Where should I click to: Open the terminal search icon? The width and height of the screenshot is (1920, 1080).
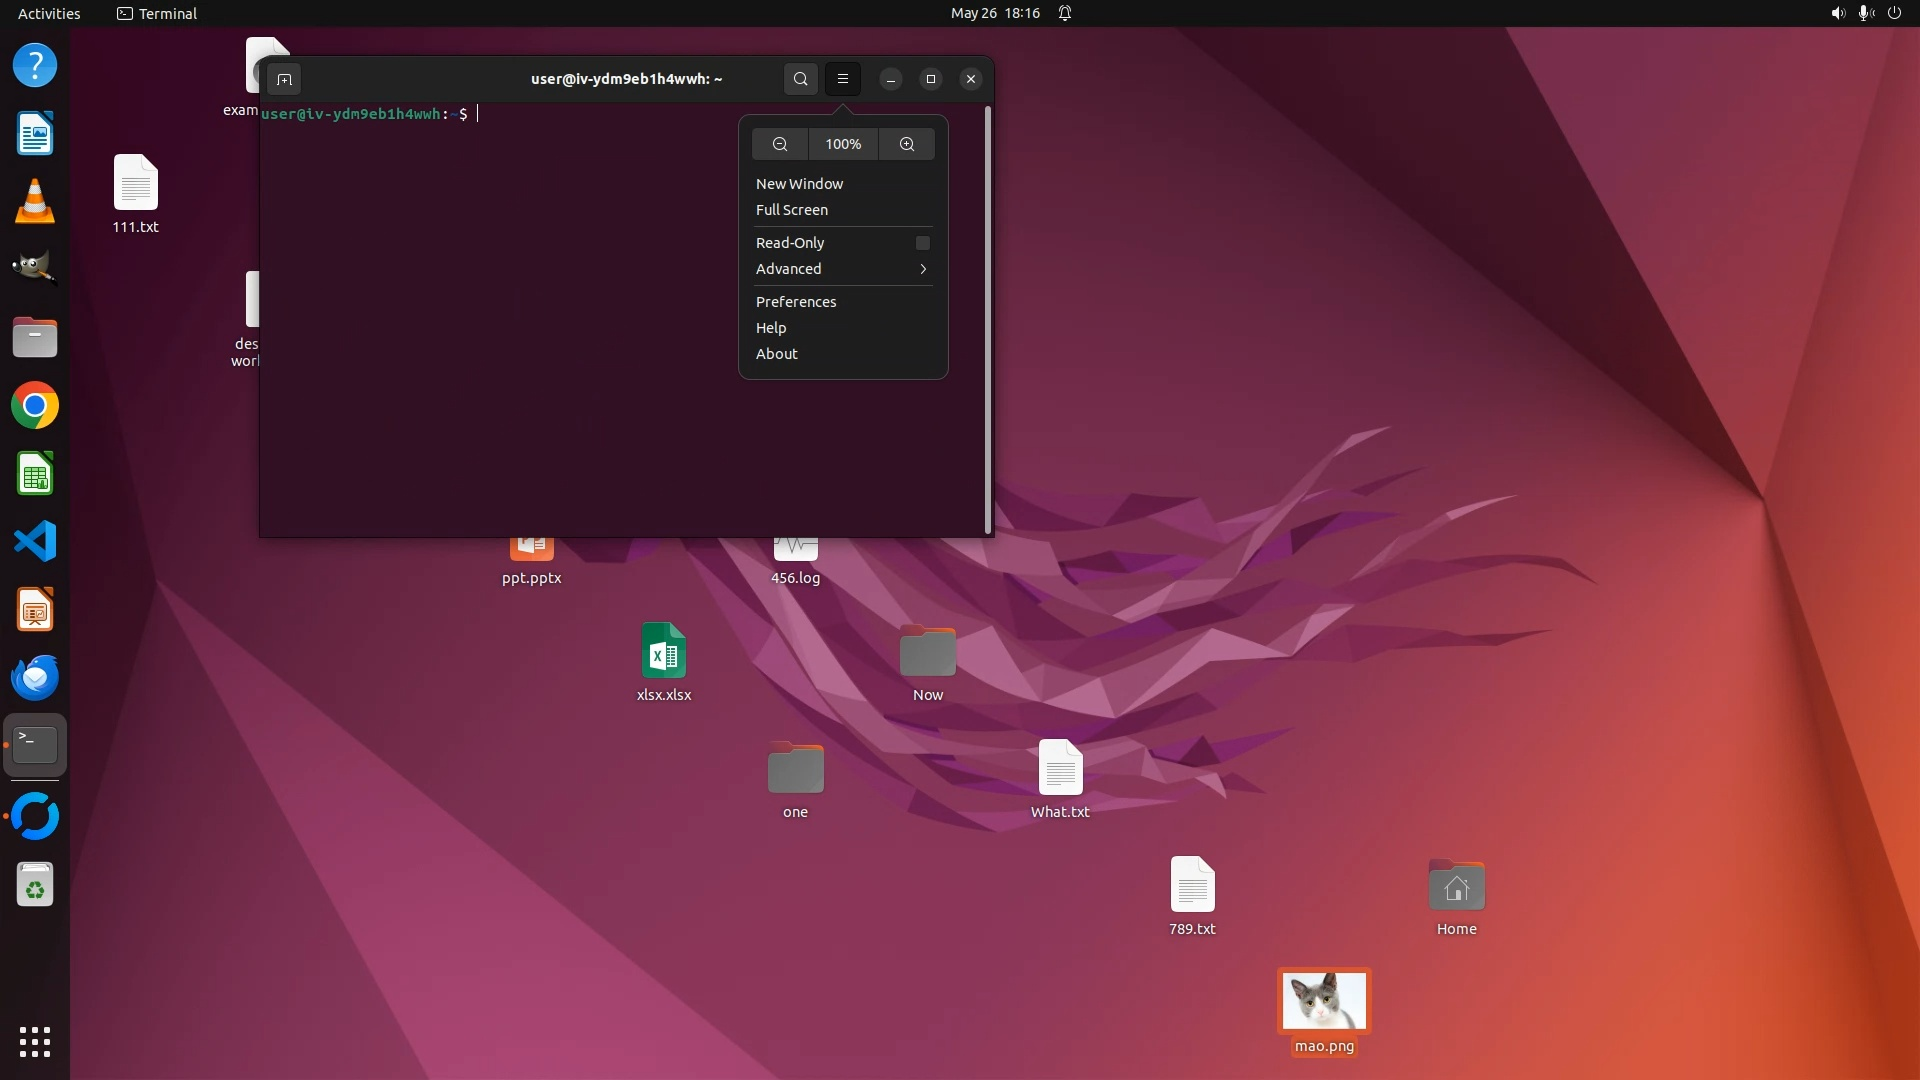click(x=800, y=79)
